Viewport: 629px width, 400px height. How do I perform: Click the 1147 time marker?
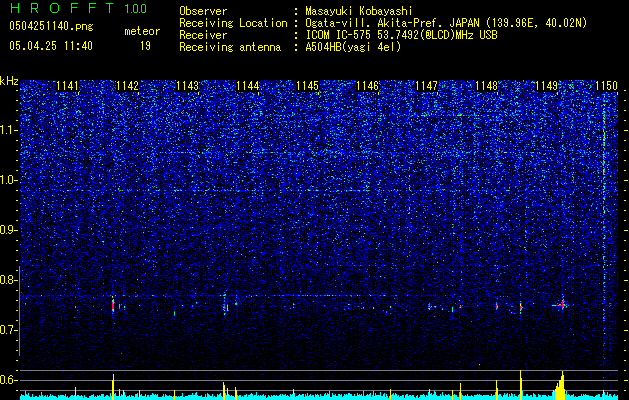(x=426, y=86)
